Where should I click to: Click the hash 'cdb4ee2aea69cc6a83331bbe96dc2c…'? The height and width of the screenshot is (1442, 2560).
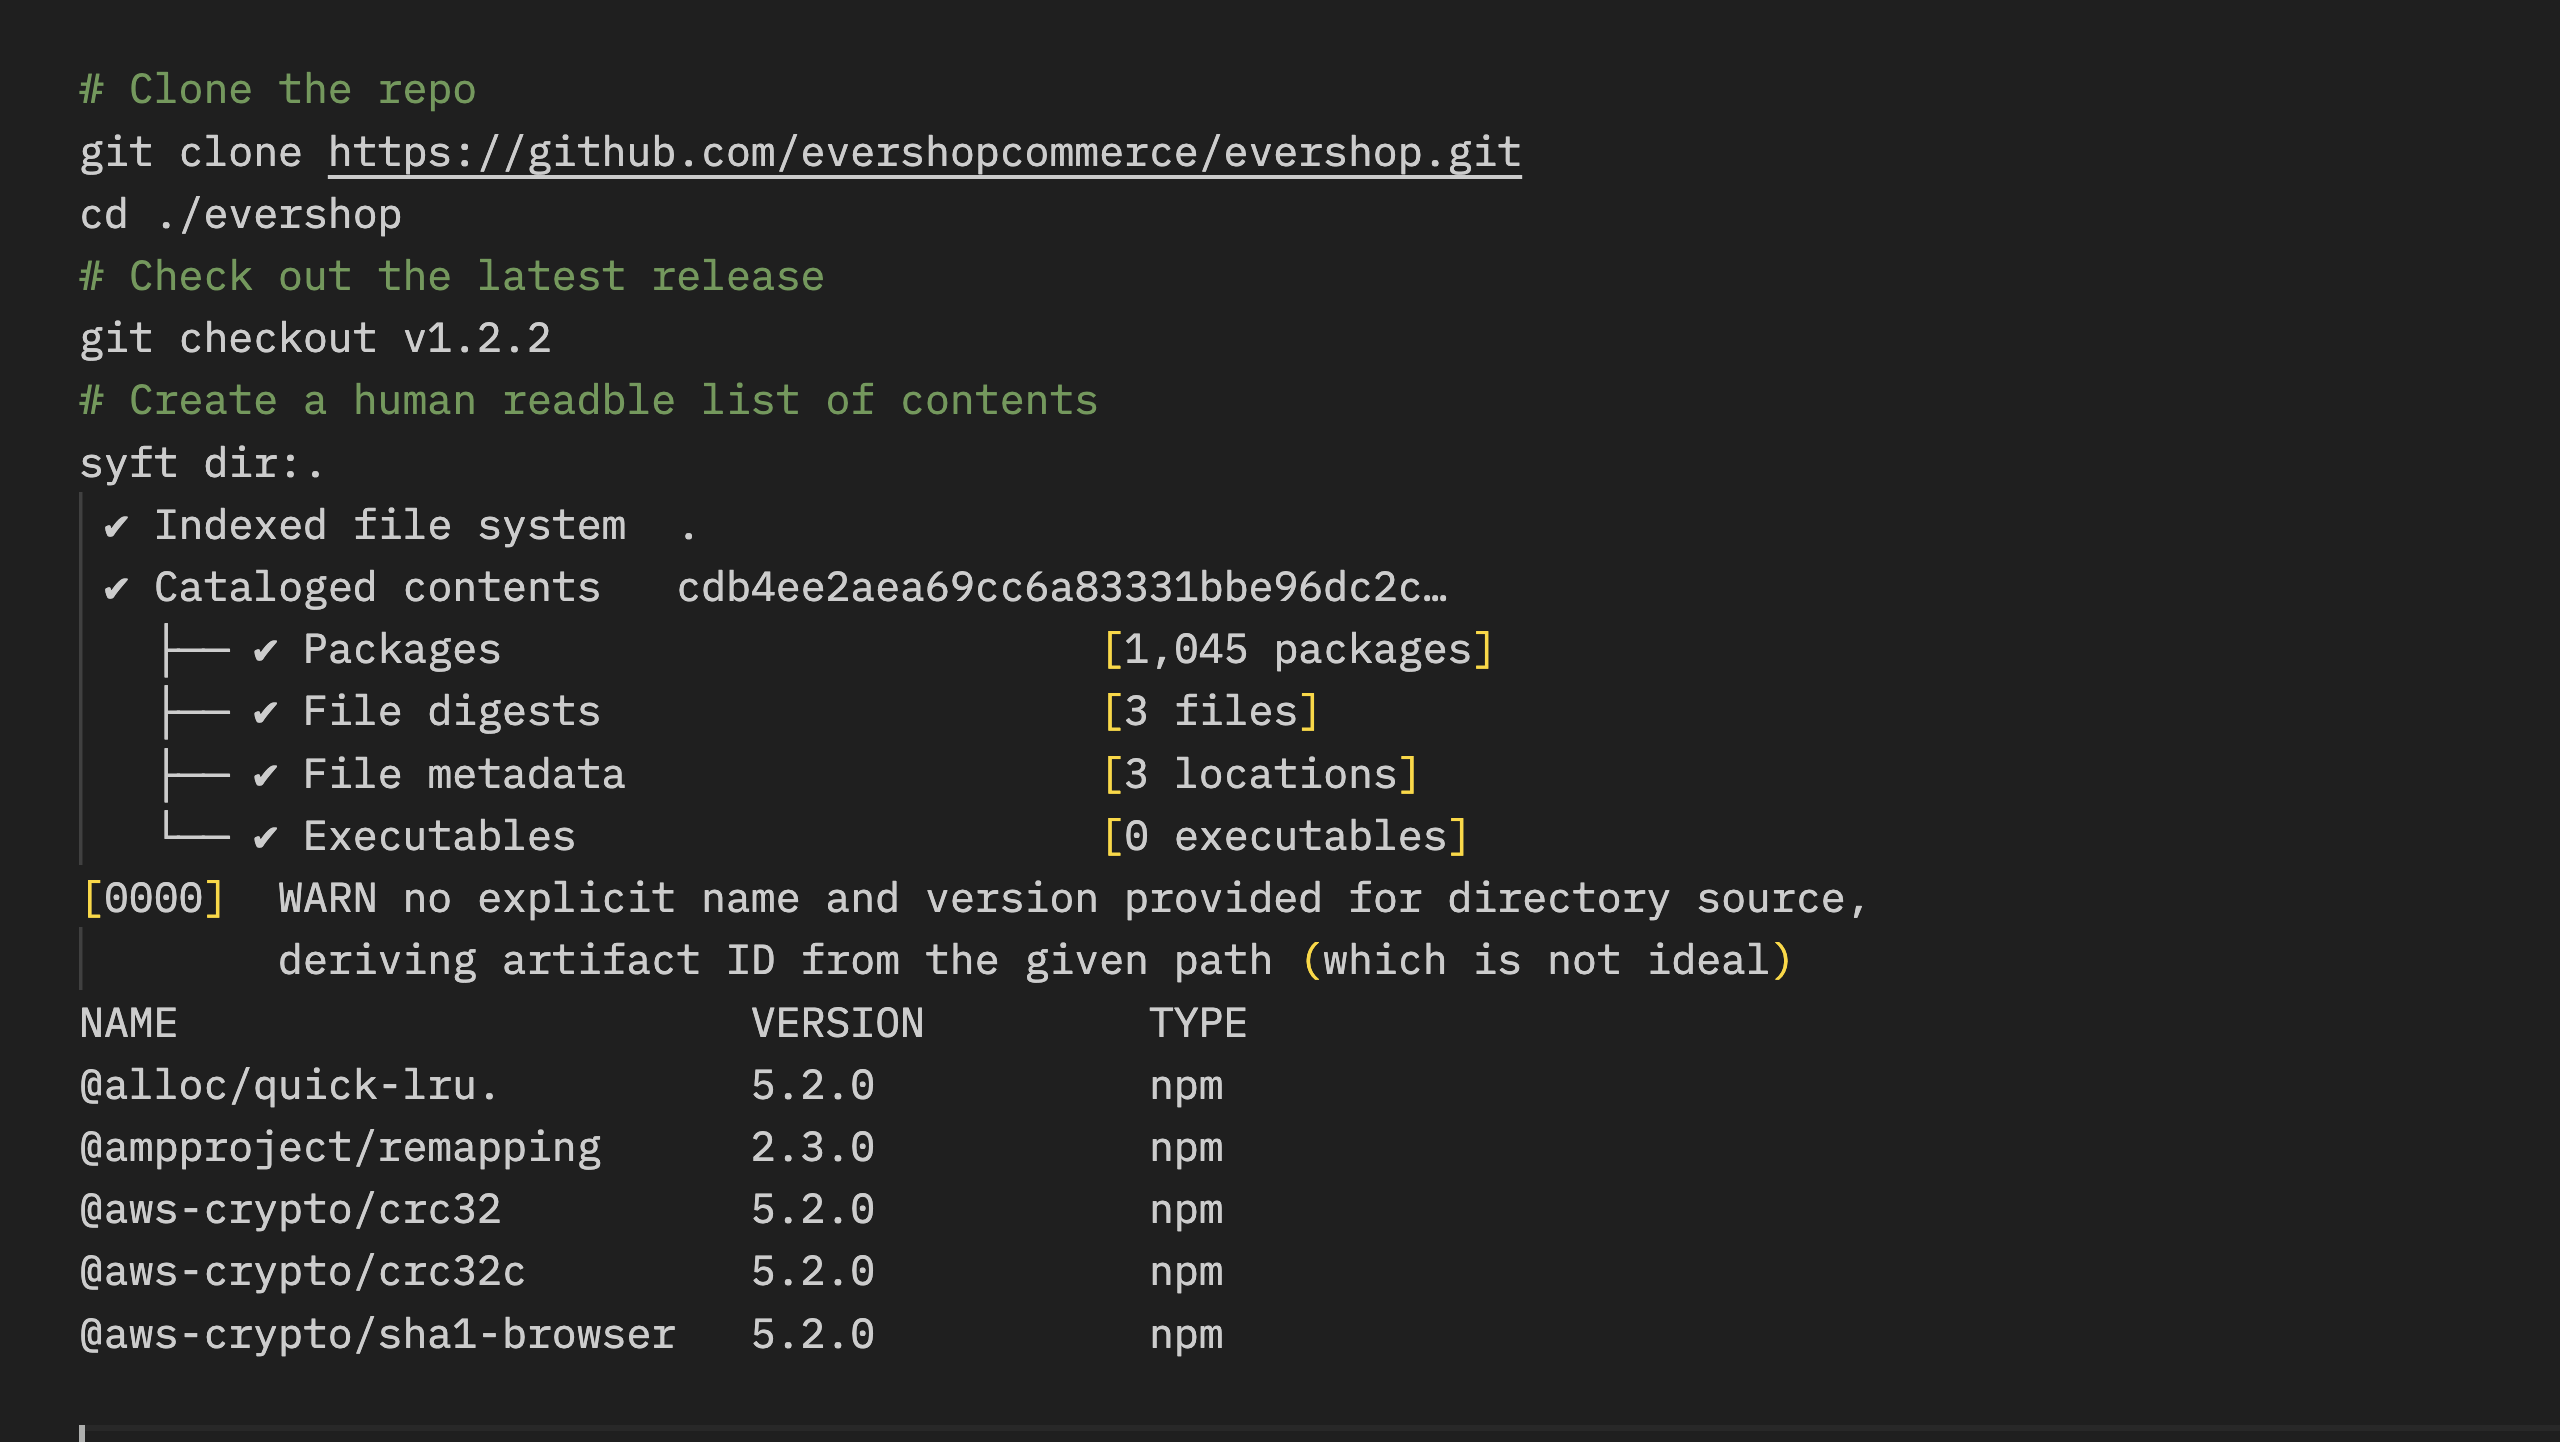pos(1062,588)
